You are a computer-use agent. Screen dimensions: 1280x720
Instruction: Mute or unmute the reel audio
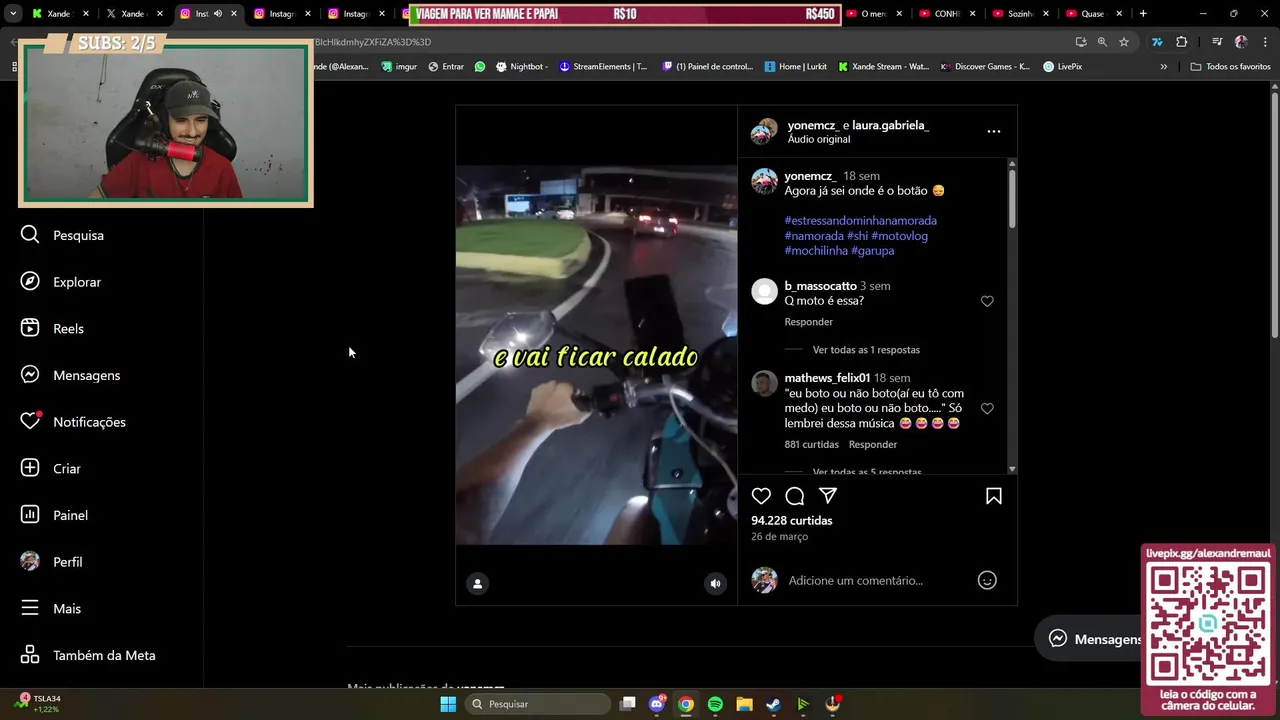[715, 584]
